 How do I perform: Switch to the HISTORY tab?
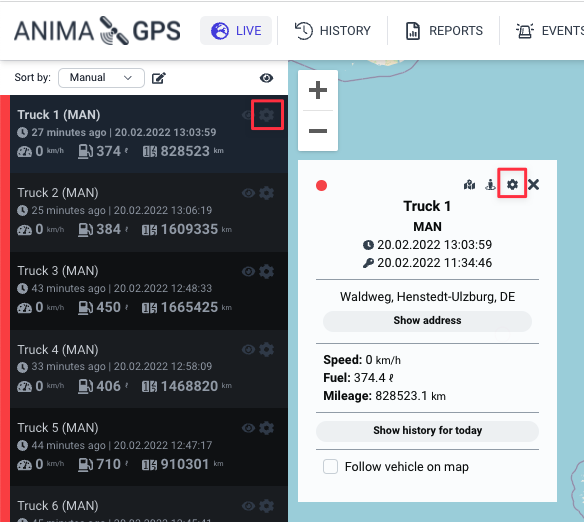(x=333, y=31)
